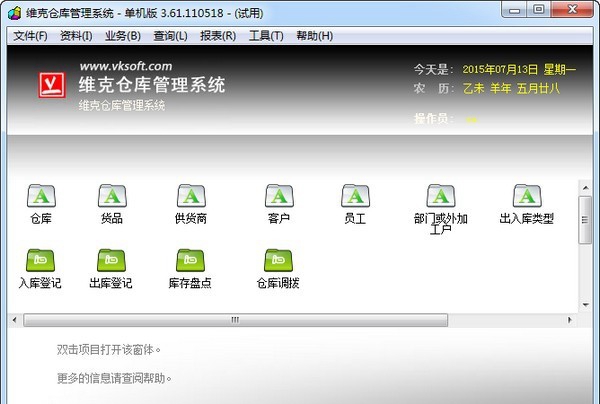Click the large 维克仓库管理系统 banner title
This screenshot has height=404, width=600.
152,85
